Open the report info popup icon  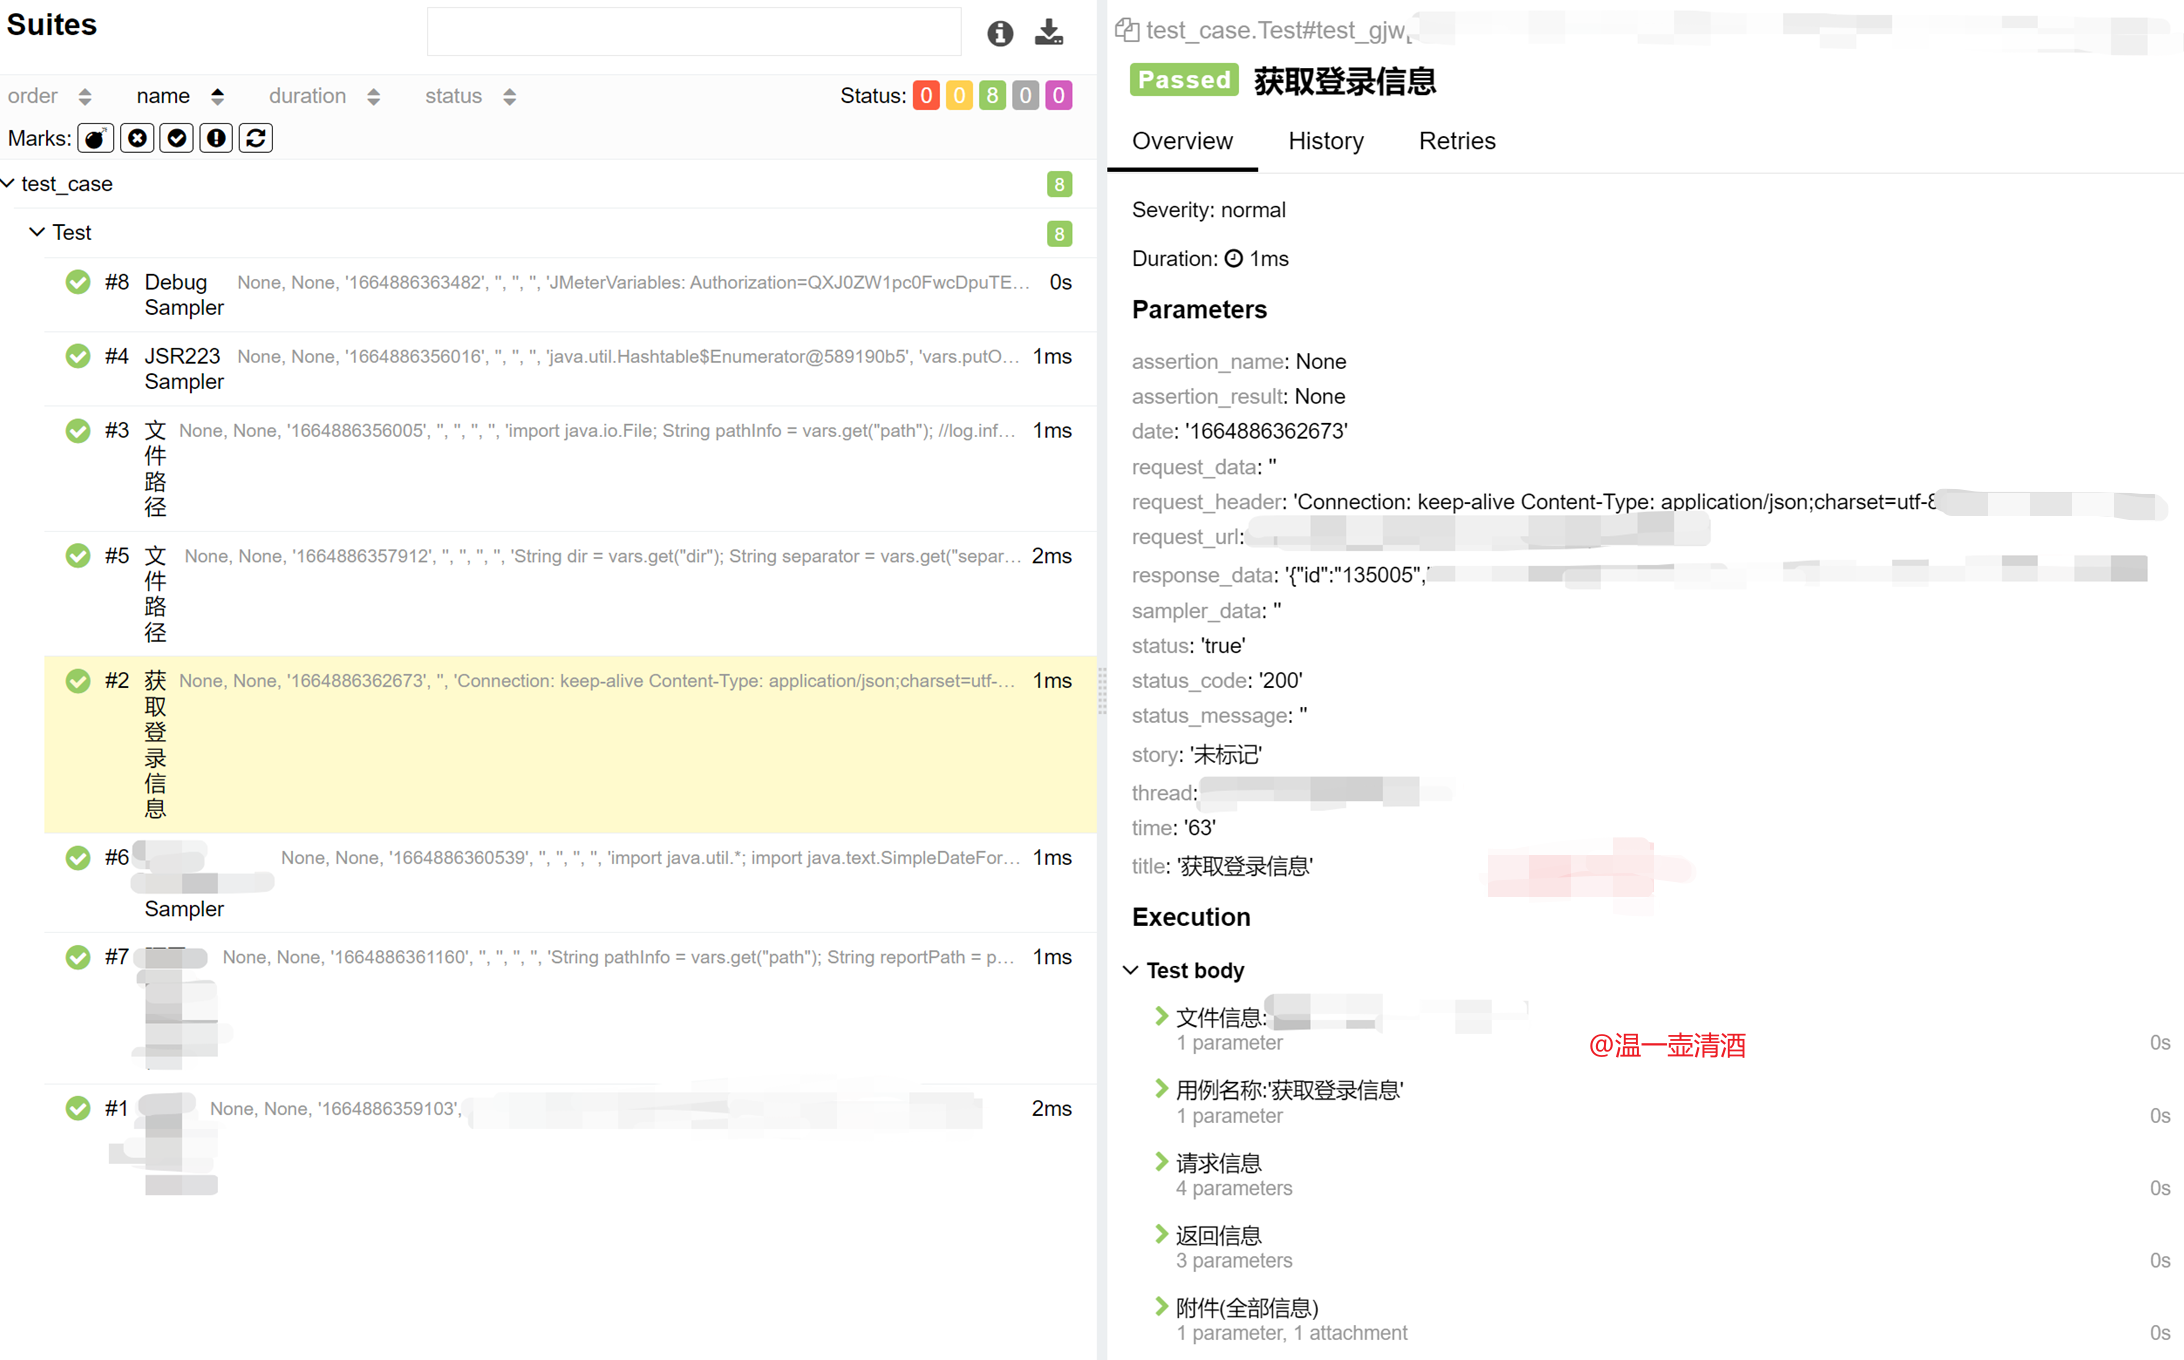click(x=999, y=33)
